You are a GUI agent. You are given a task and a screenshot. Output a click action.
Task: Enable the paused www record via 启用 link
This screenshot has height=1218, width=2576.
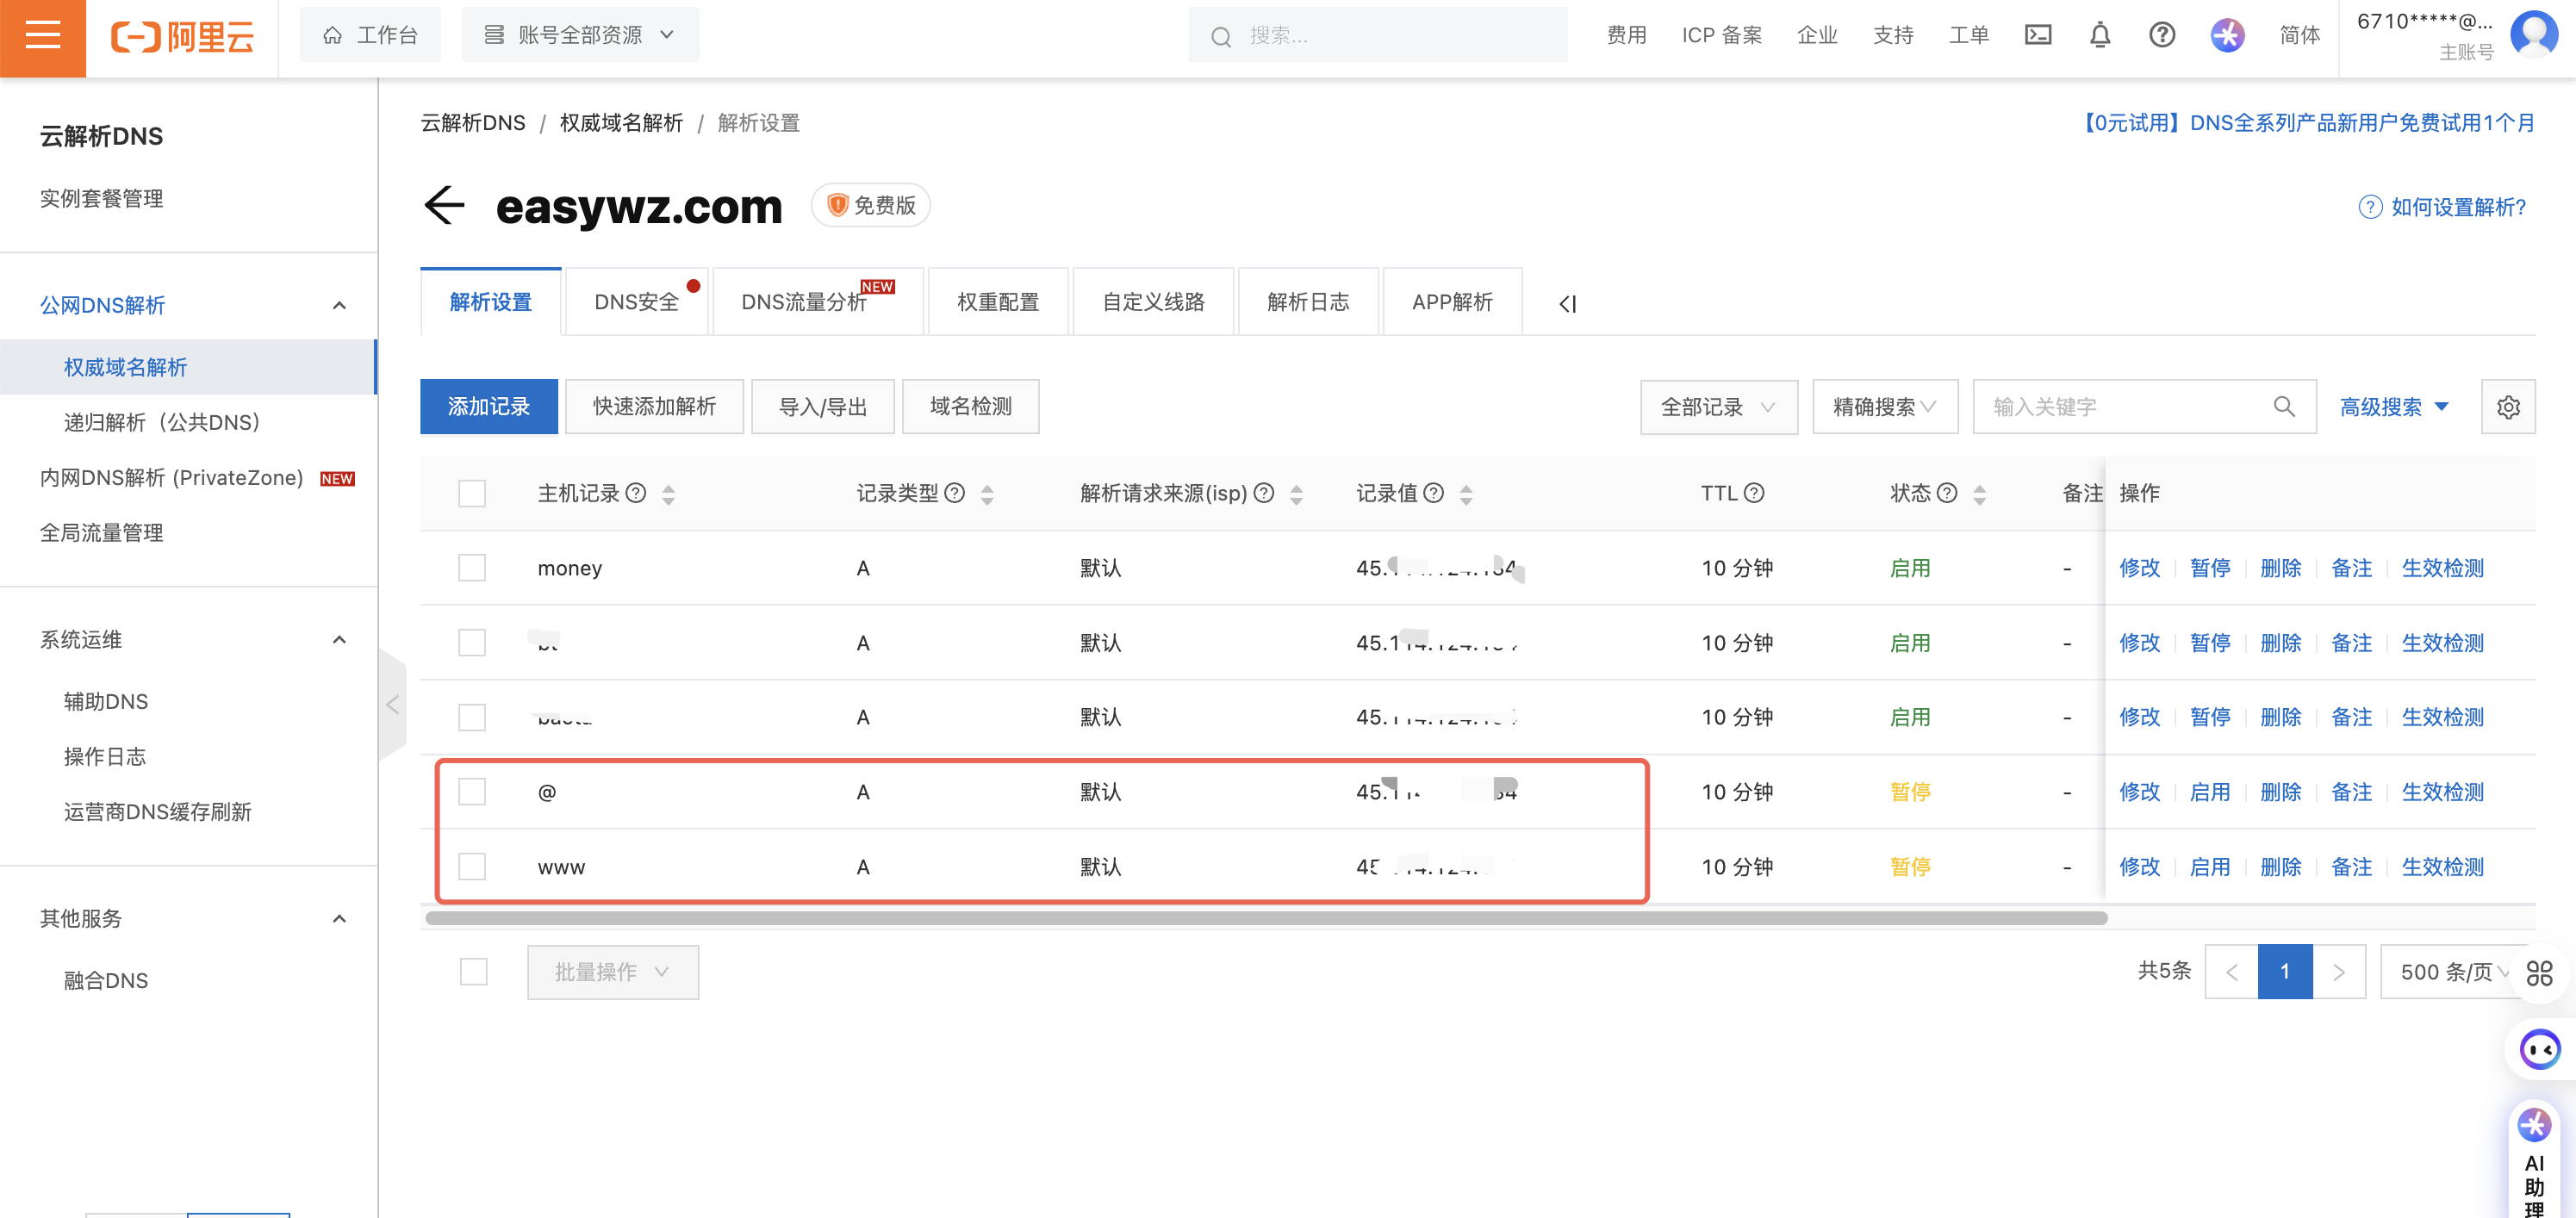point(2211,867)
